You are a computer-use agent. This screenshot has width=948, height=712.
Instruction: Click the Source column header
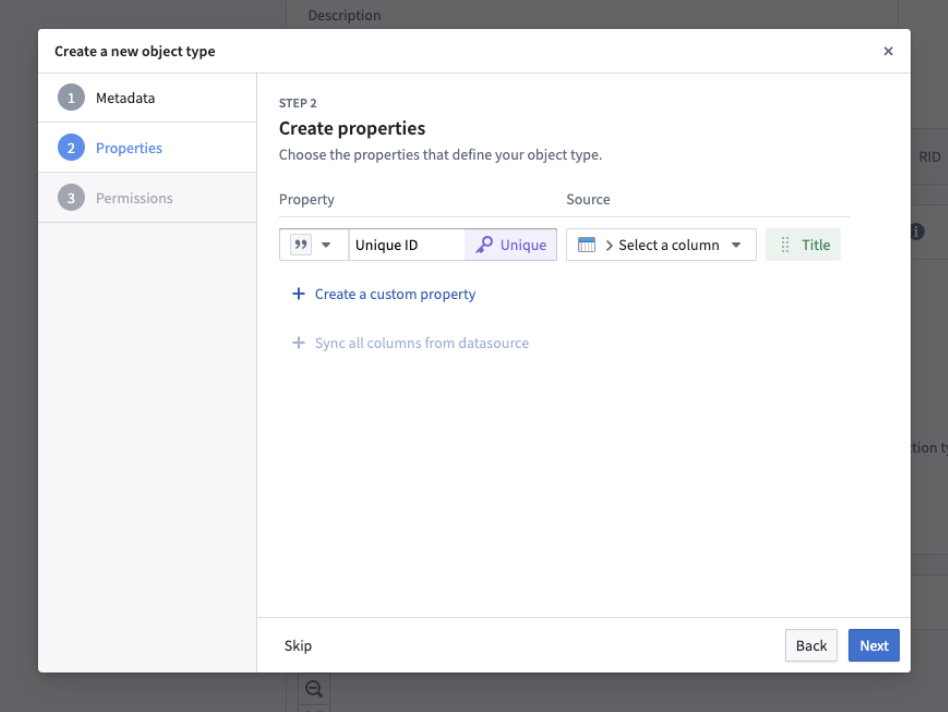click(588, 199)
